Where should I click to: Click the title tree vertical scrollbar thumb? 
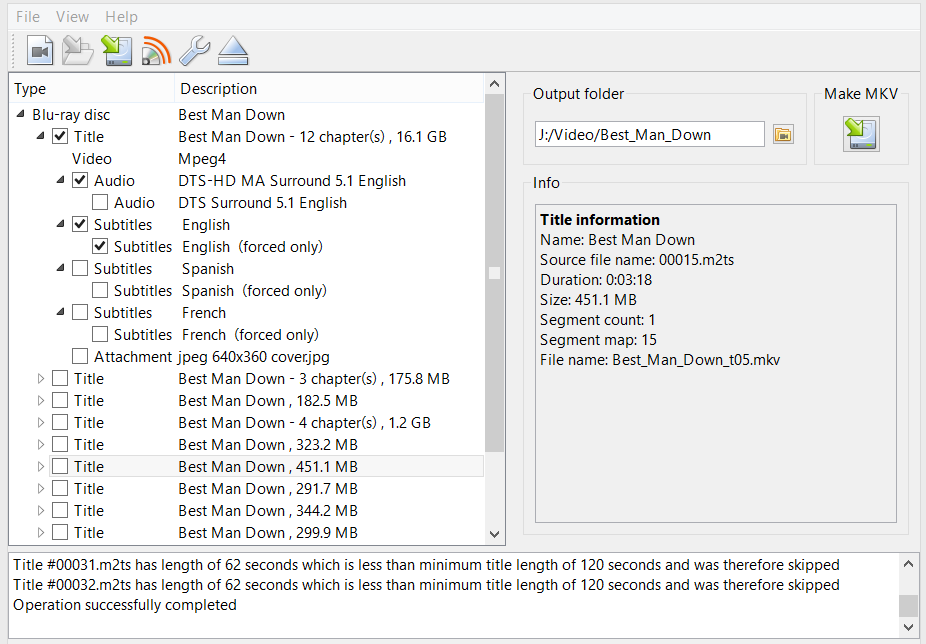pyautogui.click(x=494, y=273)
